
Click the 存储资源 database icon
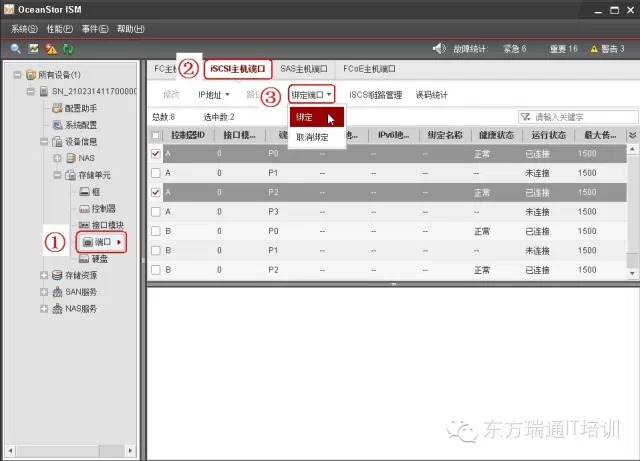tap(57, 275)
